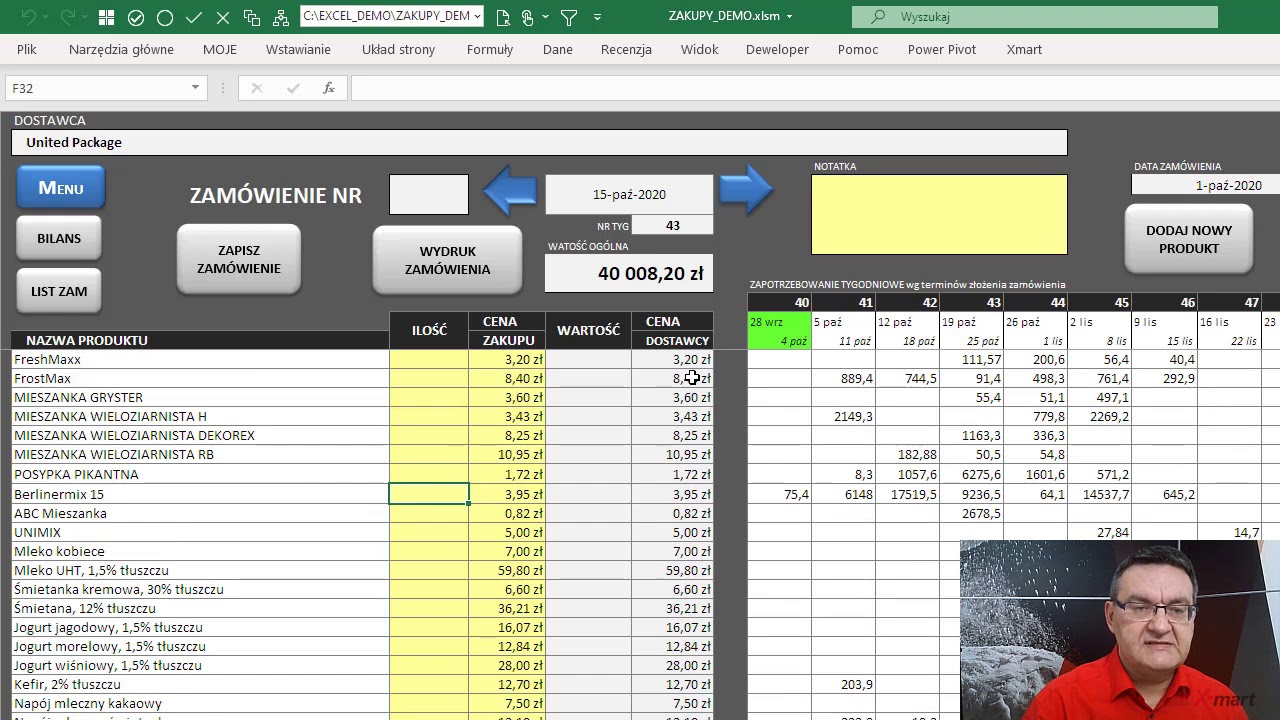The image size is (1280, 720).
Task: Select yellow ILOŚĆ cell for FreshMaxx
Action: (429, 359)
